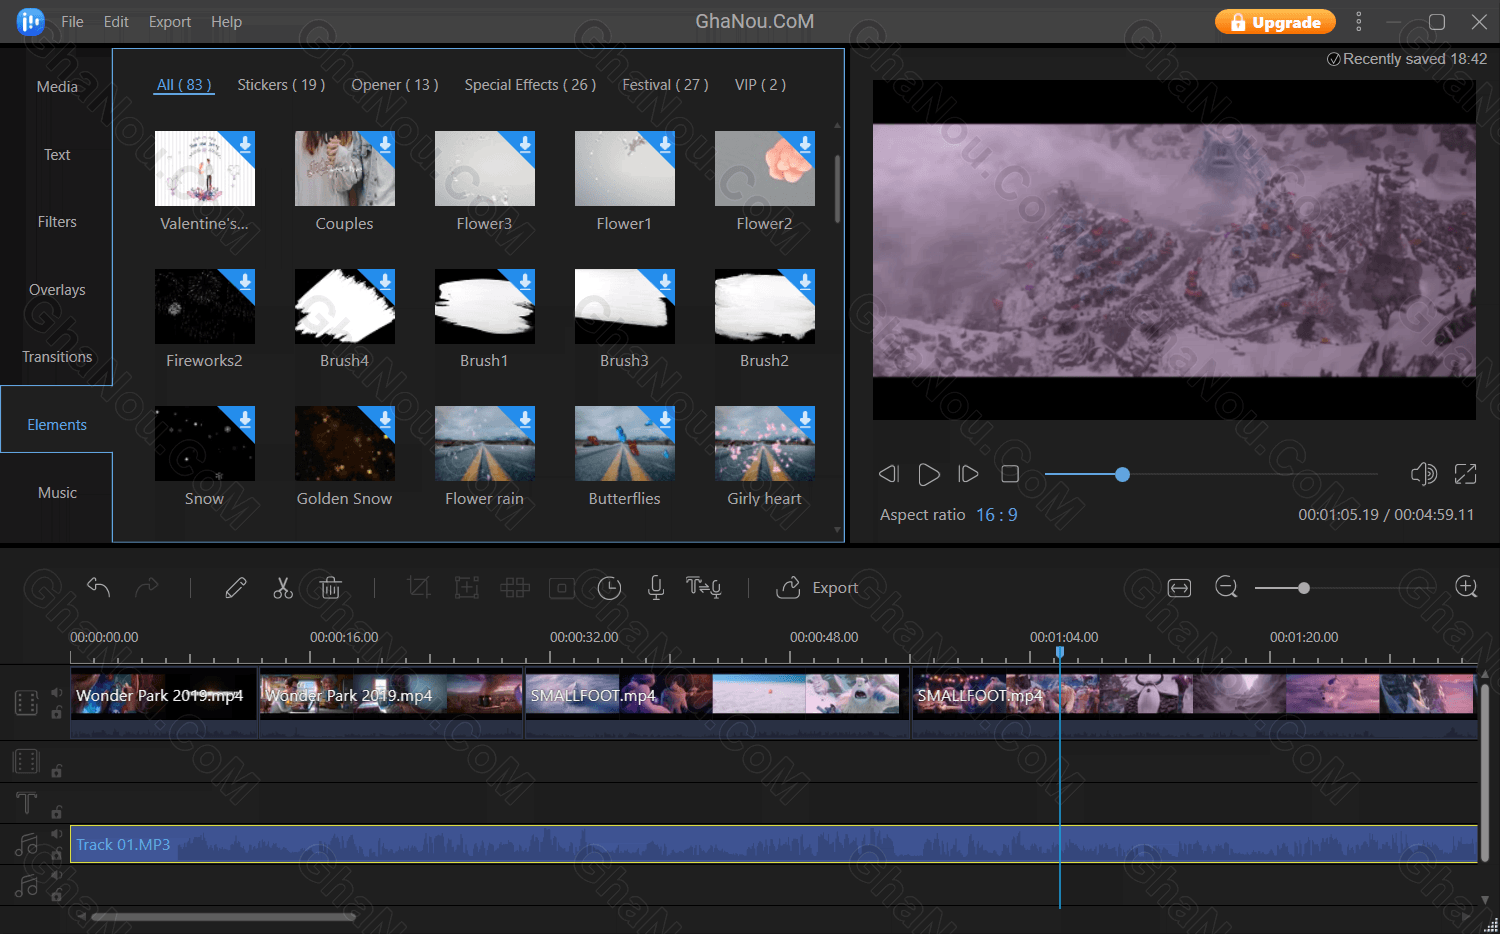
Task: Switch to the Overlays tab
Action: pyautogui.click(x=57, y=290)
